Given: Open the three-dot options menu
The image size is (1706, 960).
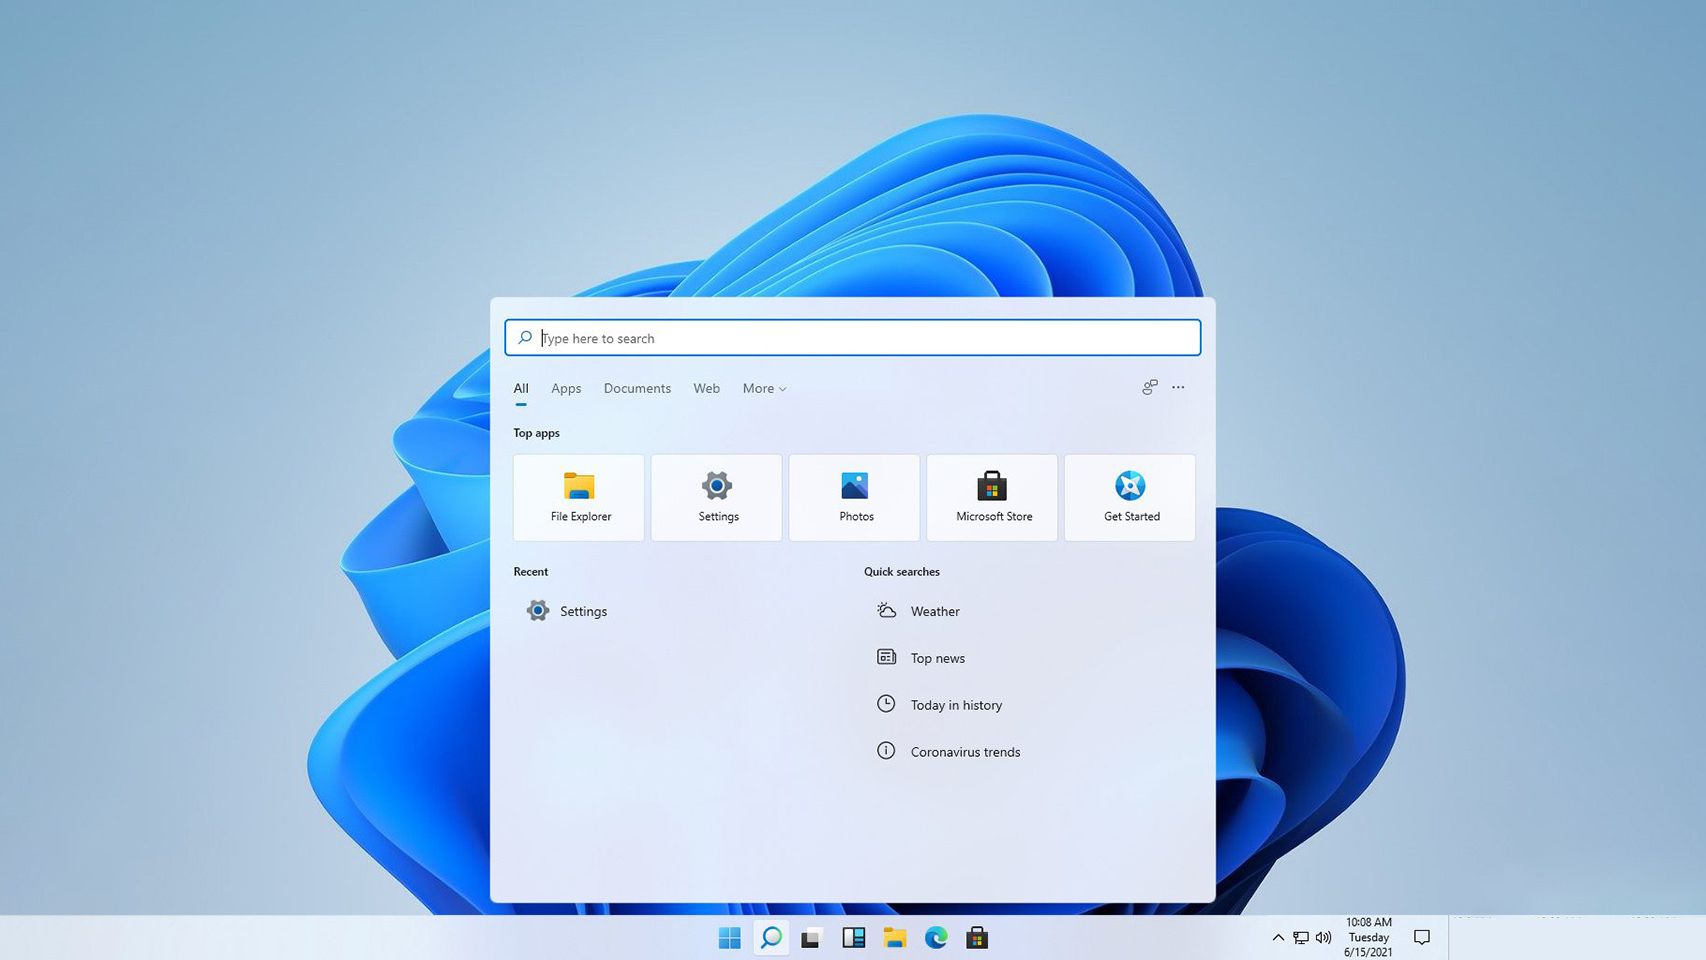Looking at the screenshot, I should (x=1178, y=387).
